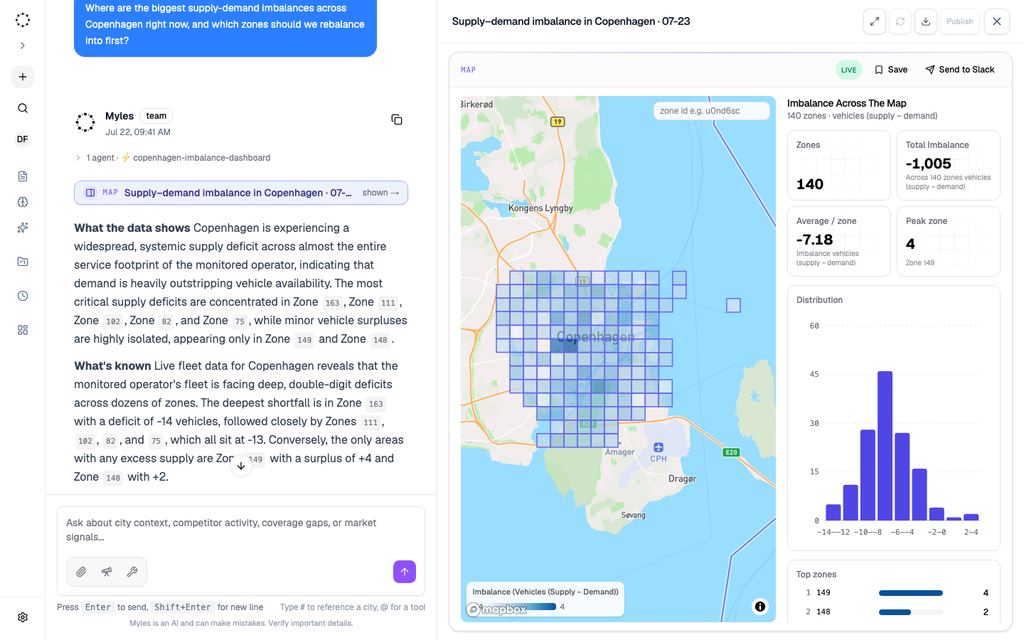The height and width of the screenshot is (640, 1024).
Task: Copy the Myles response
Action: (396, 120)
